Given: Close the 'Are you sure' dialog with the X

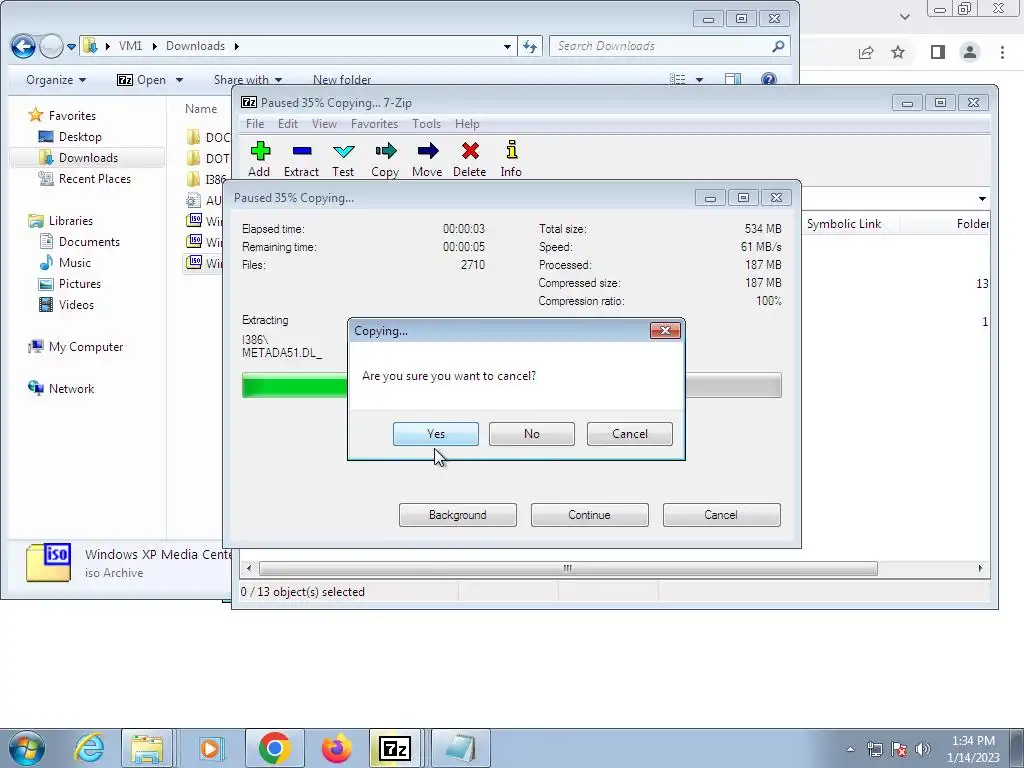Looking at the screenshot, I should pyautogui.click(x=665, y=330).
